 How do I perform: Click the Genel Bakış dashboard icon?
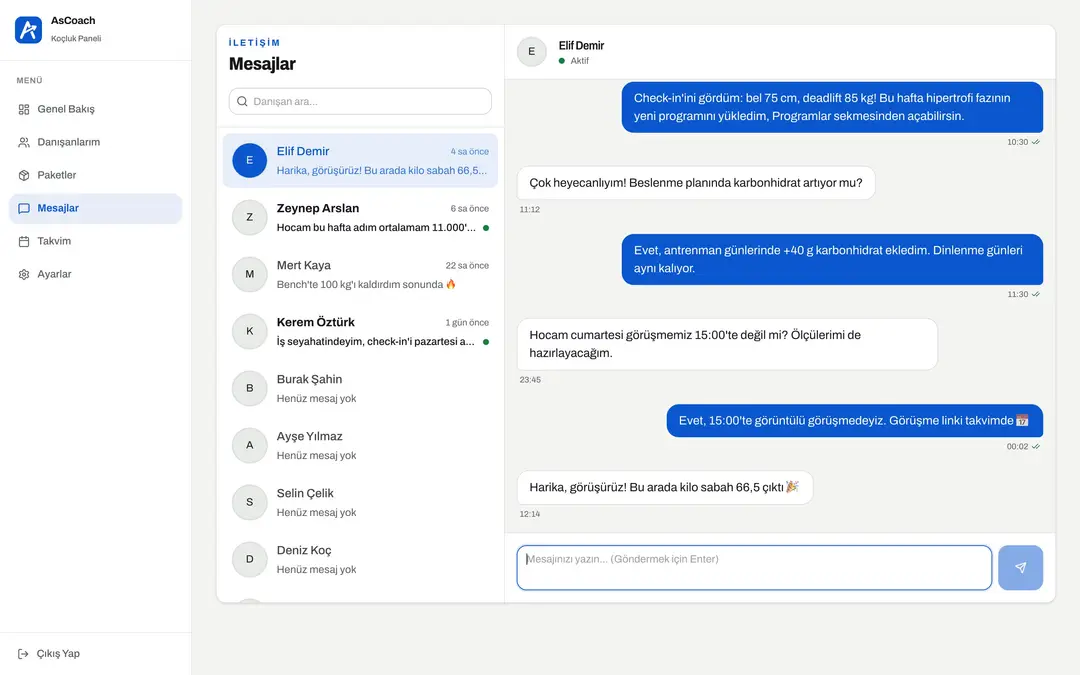tap(24, 110)
